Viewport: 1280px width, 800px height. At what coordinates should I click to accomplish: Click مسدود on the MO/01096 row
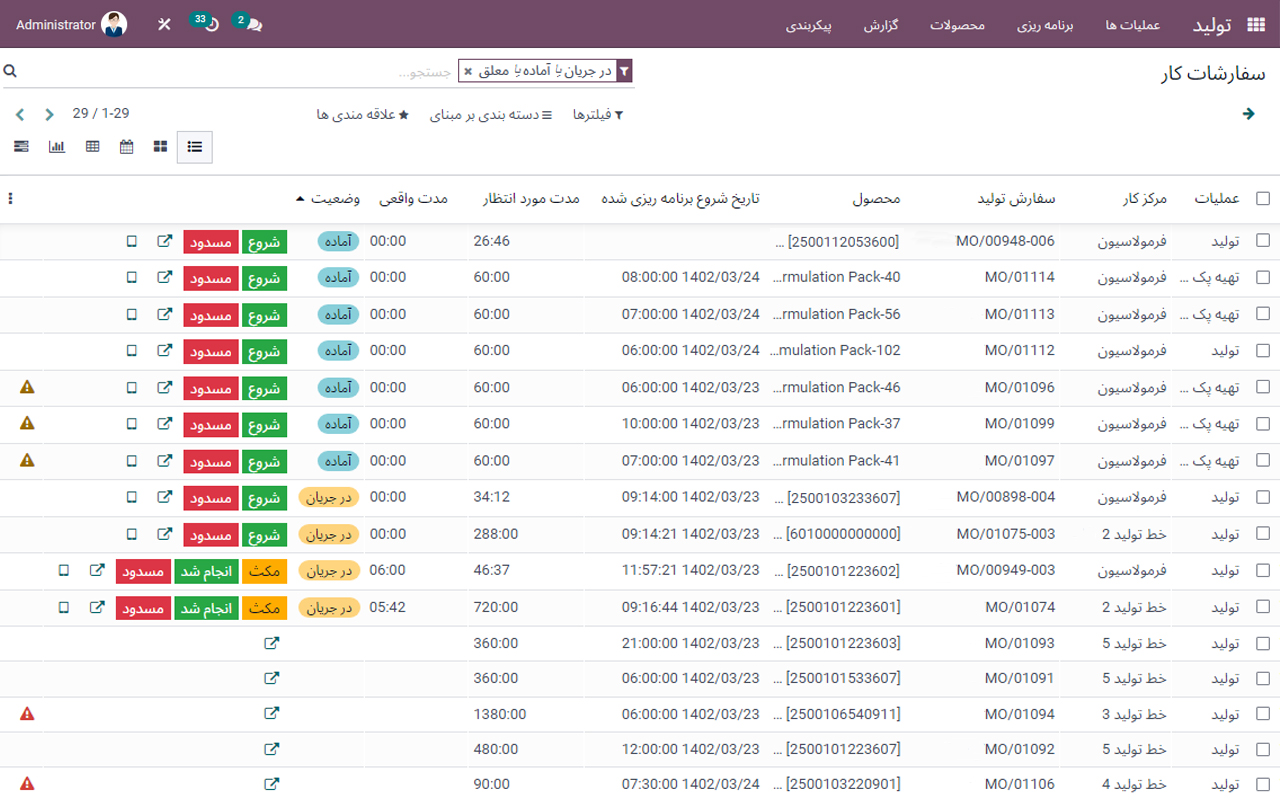click(x=212, y=387)
